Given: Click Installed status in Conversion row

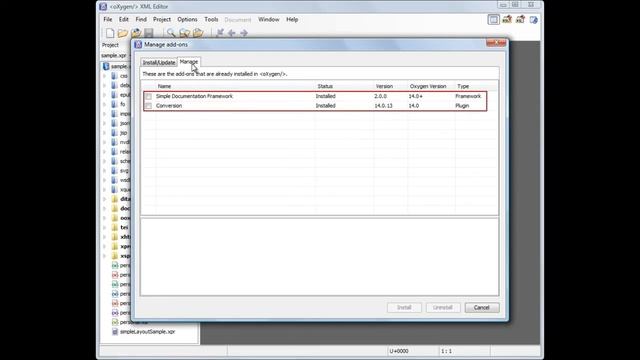Looking at the screenshot, I should coord(325,106).
